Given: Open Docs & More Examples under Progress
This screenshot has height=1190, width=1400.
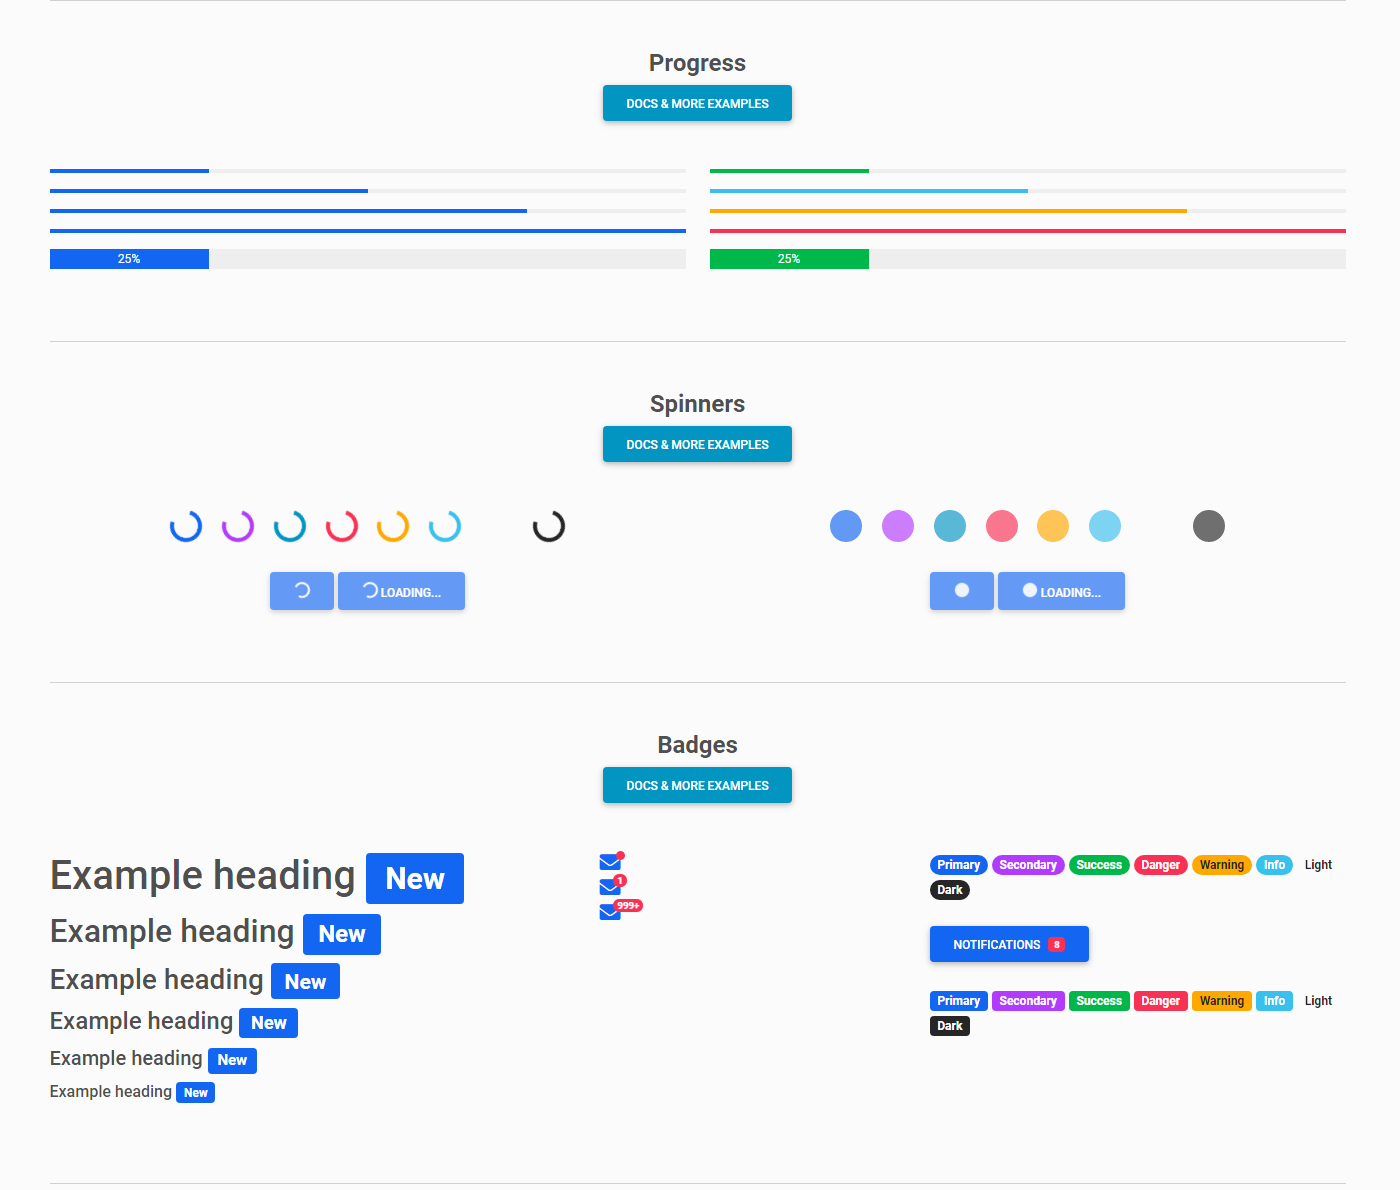Looking at the screenshot, I should 697,103.
